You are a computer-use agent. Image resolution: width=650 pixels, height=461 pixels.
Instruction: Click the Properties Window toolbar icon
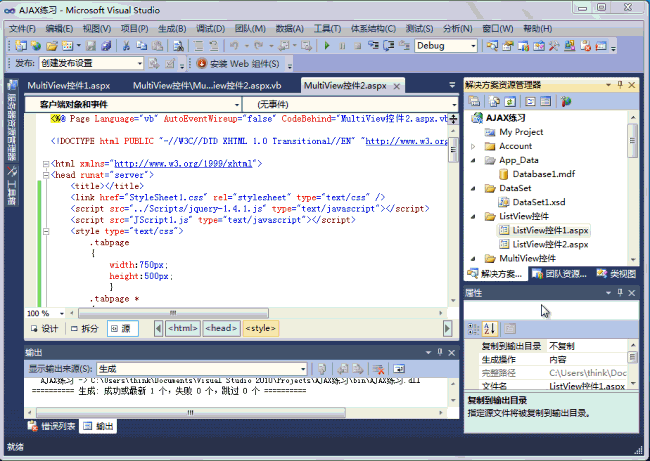[507, 46]
